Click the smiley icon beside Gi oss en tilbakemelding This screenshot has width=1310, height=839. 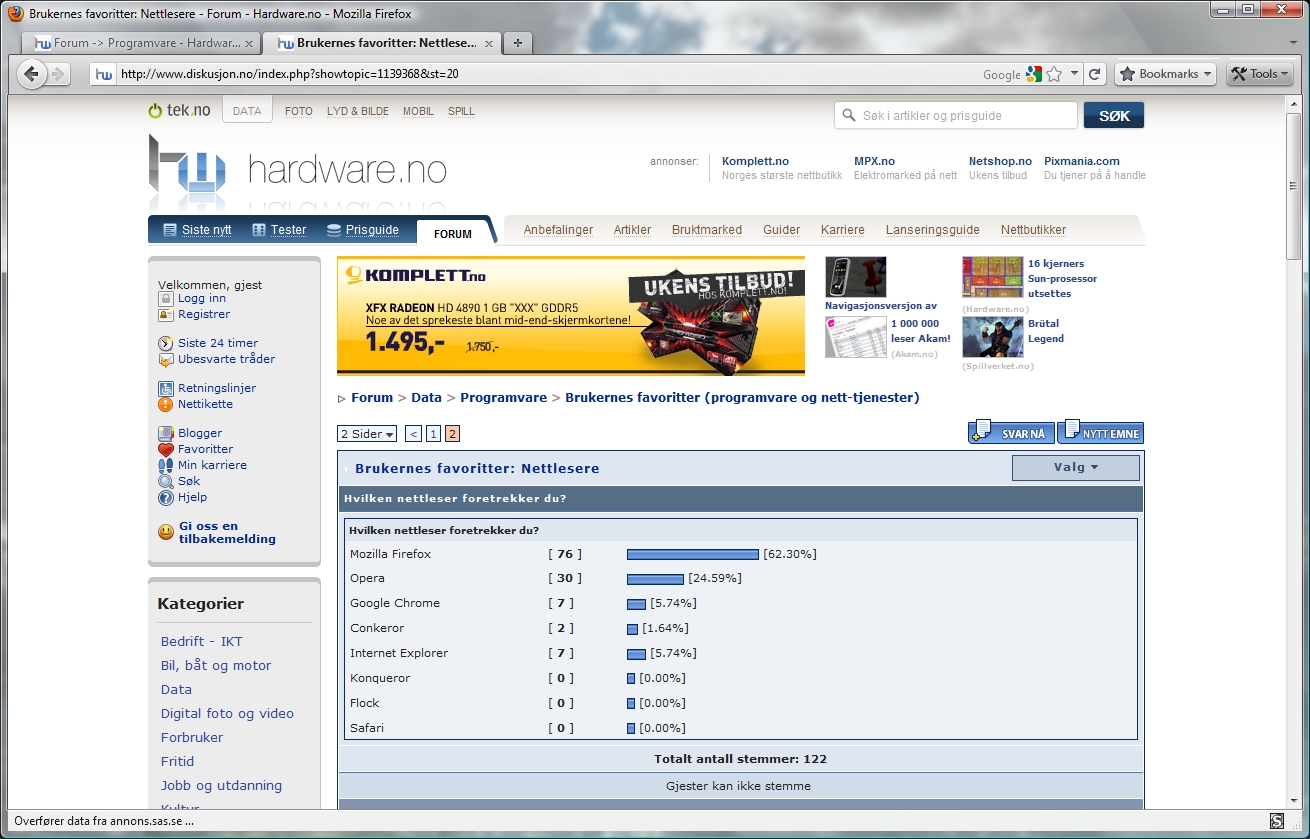click(165, 532)
